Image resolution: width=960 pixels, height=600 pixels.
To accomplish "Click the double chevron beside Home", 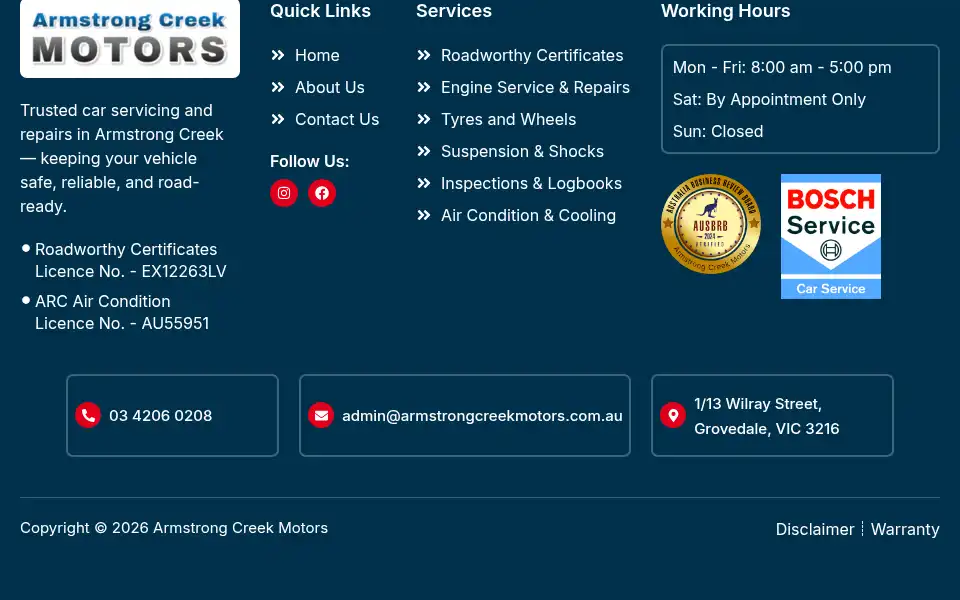I will click(x=278, y=55).
